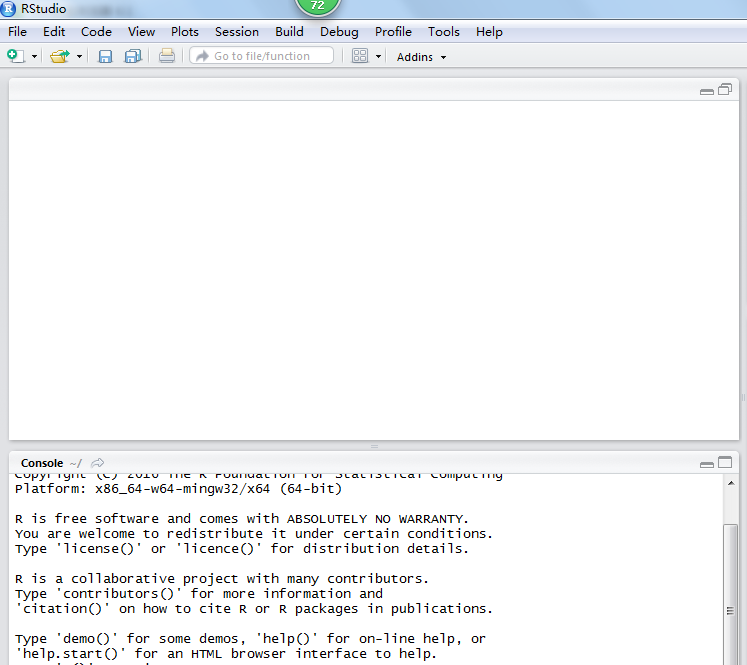Viewport: 747px width, 665px height.
Task: Click the workspace panes grid icon
Action: pyautogui.click(x=360, y=56)
